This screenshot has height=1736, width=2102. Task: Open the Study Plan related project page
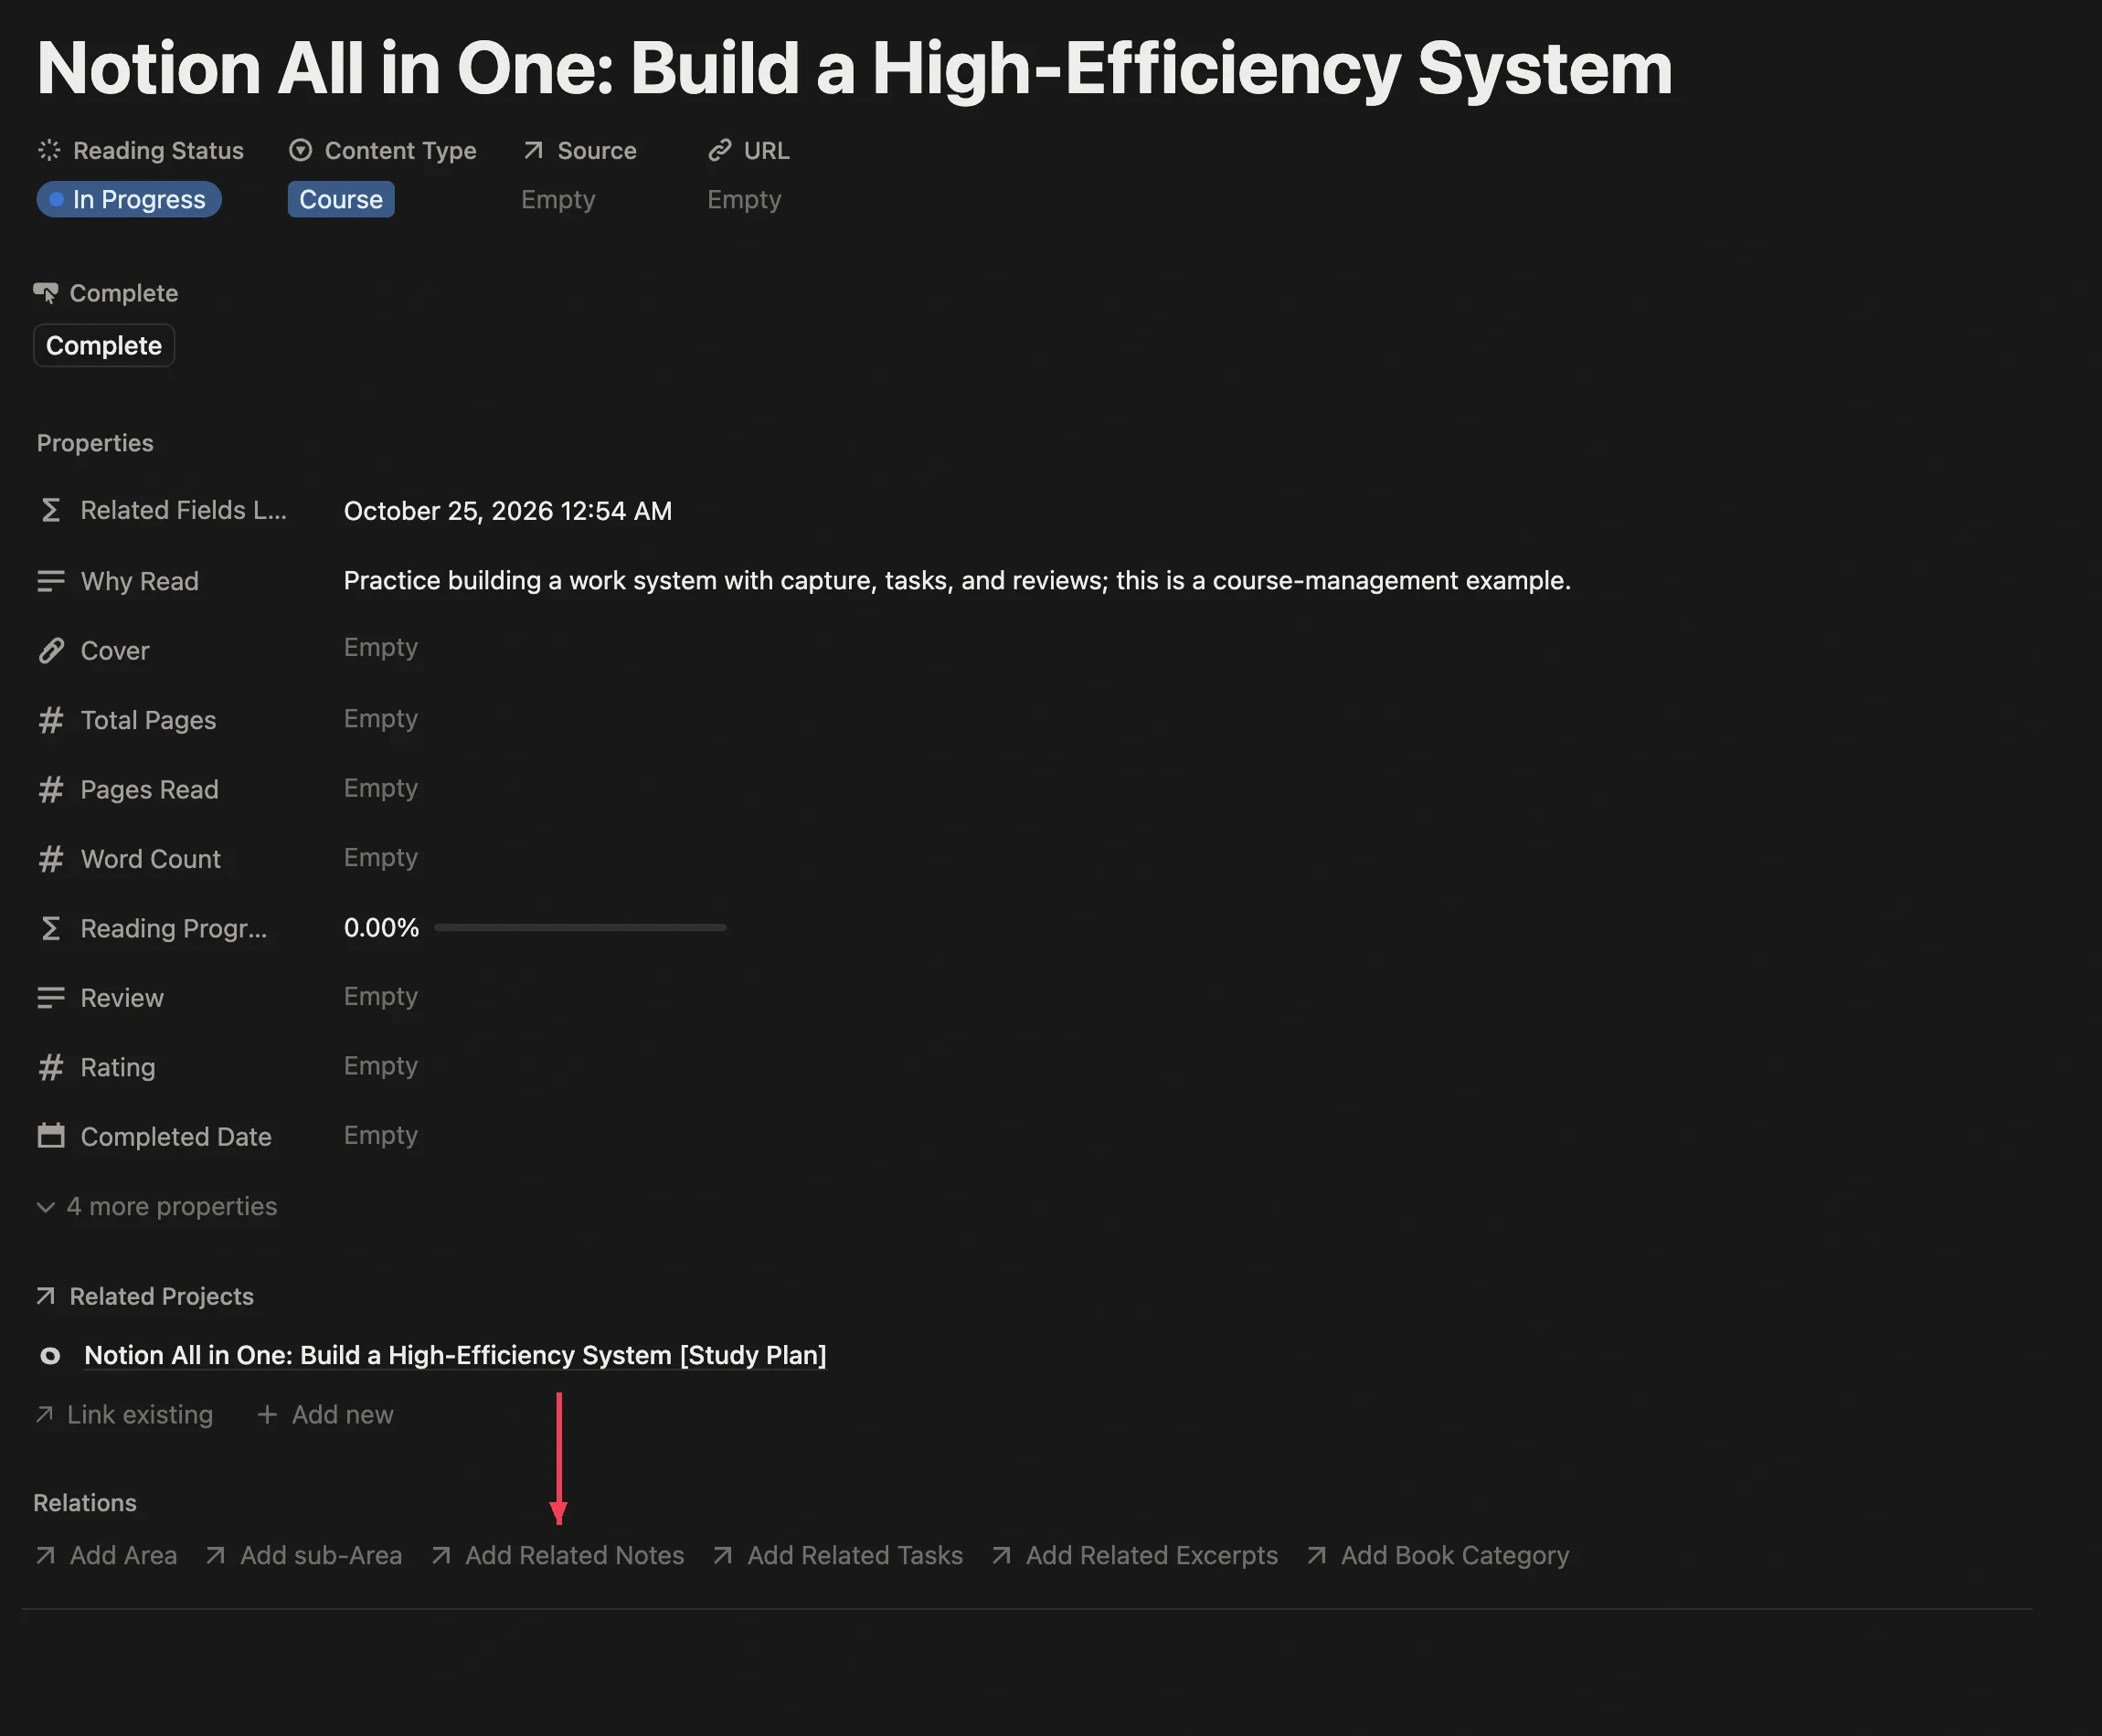(455, 1355)
